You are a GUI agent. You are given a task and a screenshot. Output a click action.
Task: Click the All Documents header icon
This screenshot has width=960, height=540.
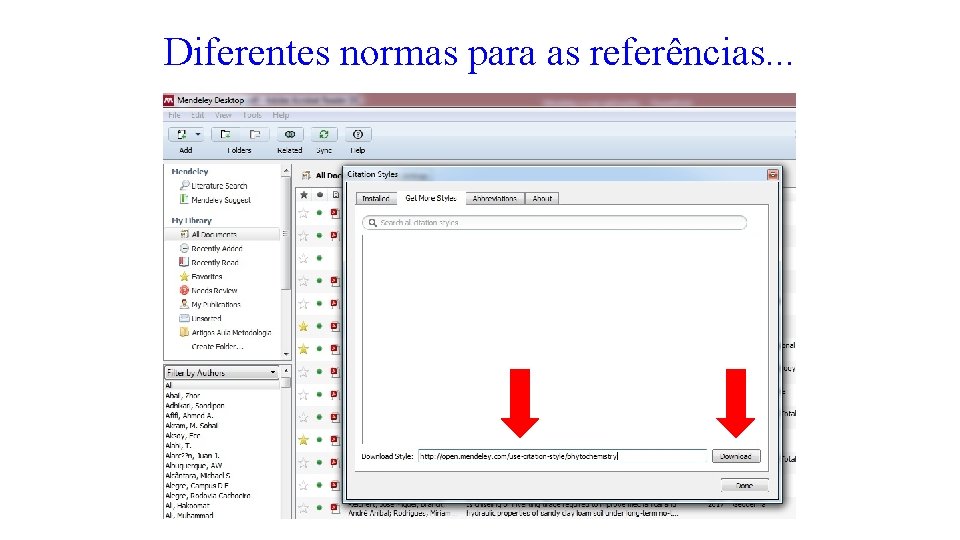pos(306,175)
